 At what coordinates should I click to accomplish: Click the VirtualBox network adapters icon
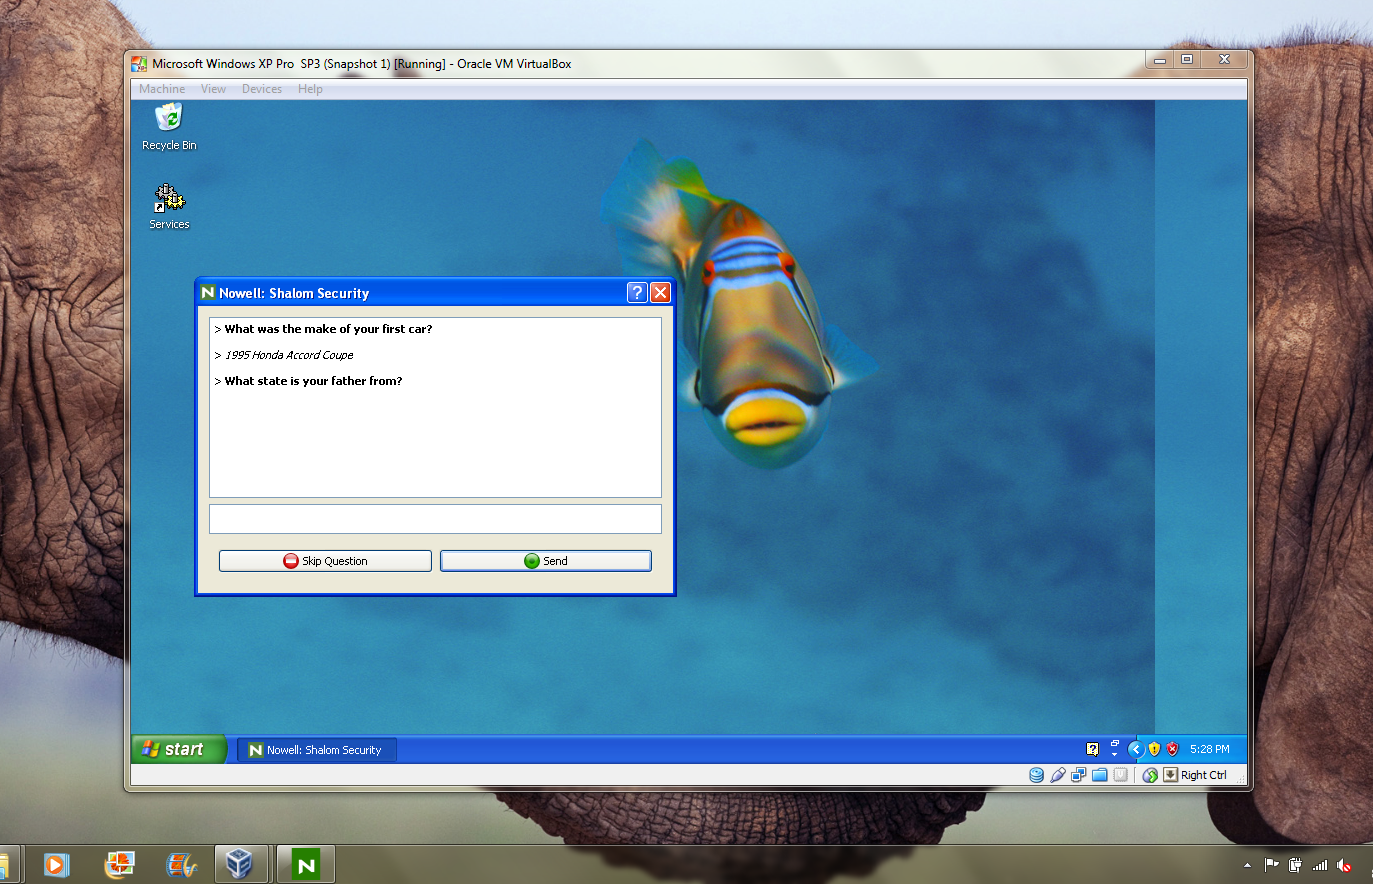point(1078,775)
